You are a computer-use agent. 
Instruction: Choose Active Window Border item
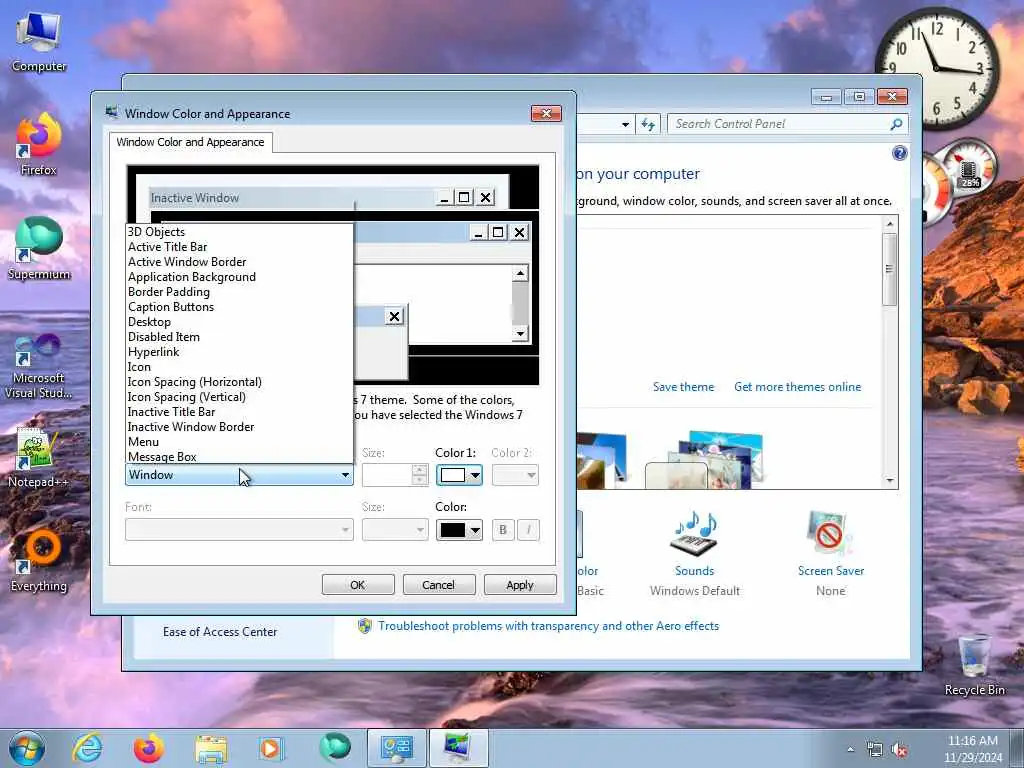tap(239, 262)
